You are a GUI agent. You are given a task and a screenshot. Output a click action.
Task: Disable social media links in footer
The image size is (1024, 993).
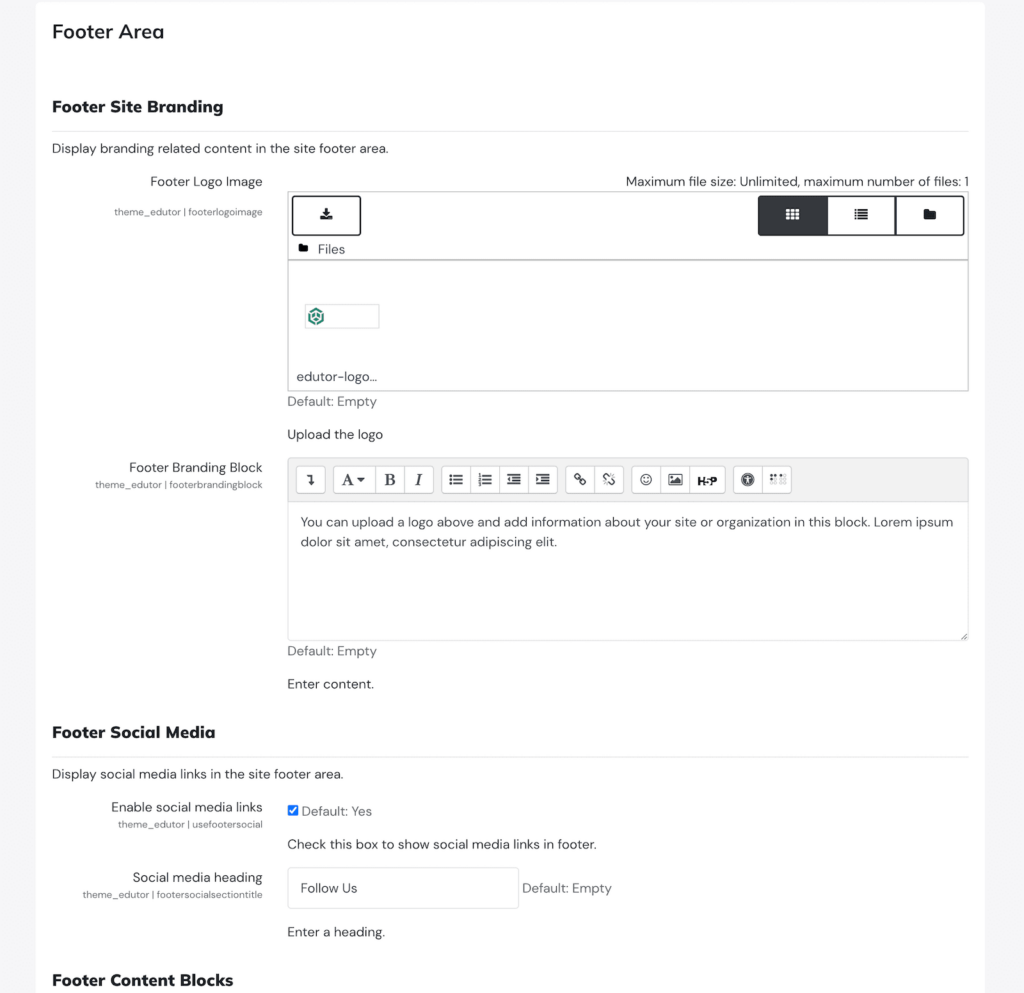click(x=292, y=810)
